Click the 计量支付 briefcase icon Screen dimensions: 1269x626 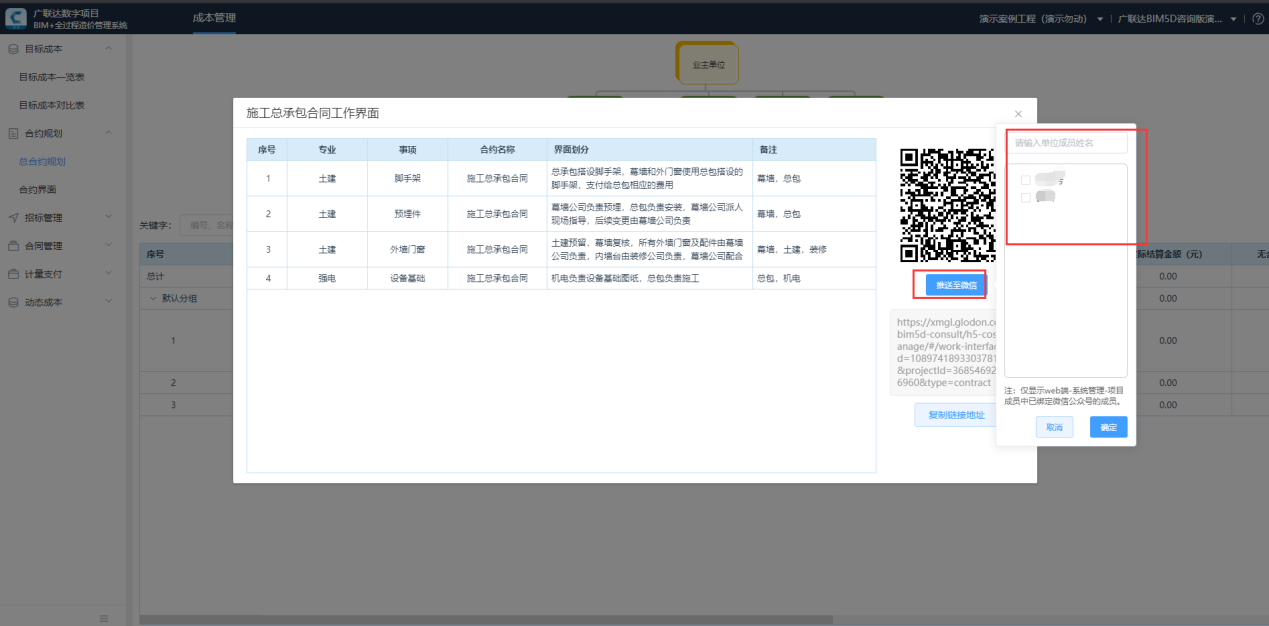[x=13, y=273]
